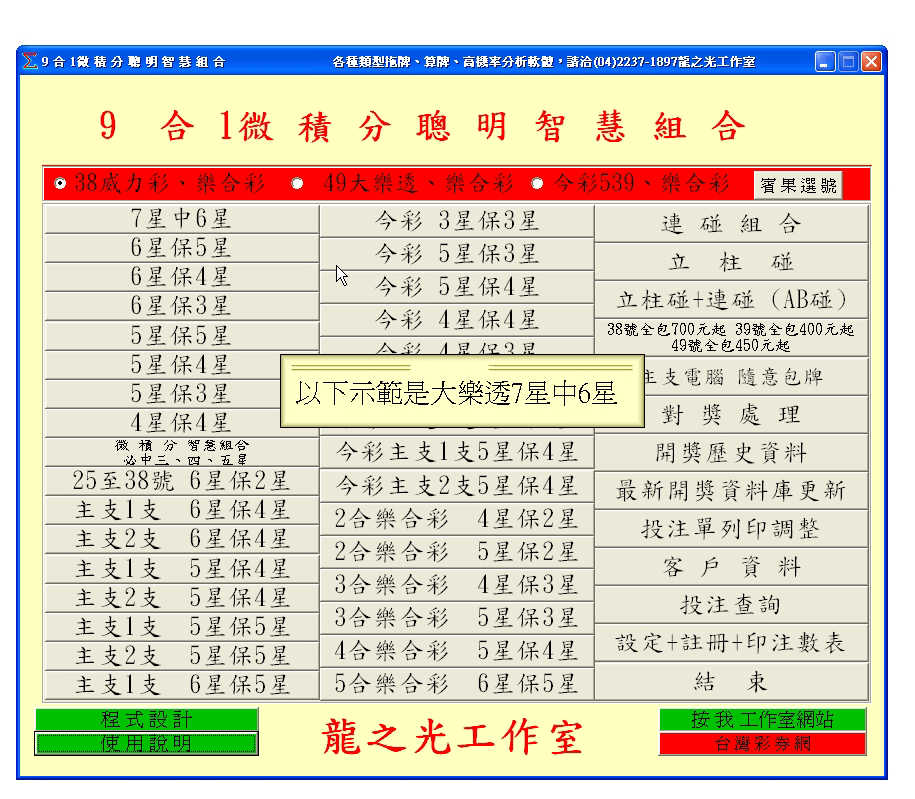Open 投注單列印調整 print settings
This screenshot has width=915, height=799.
731,529
